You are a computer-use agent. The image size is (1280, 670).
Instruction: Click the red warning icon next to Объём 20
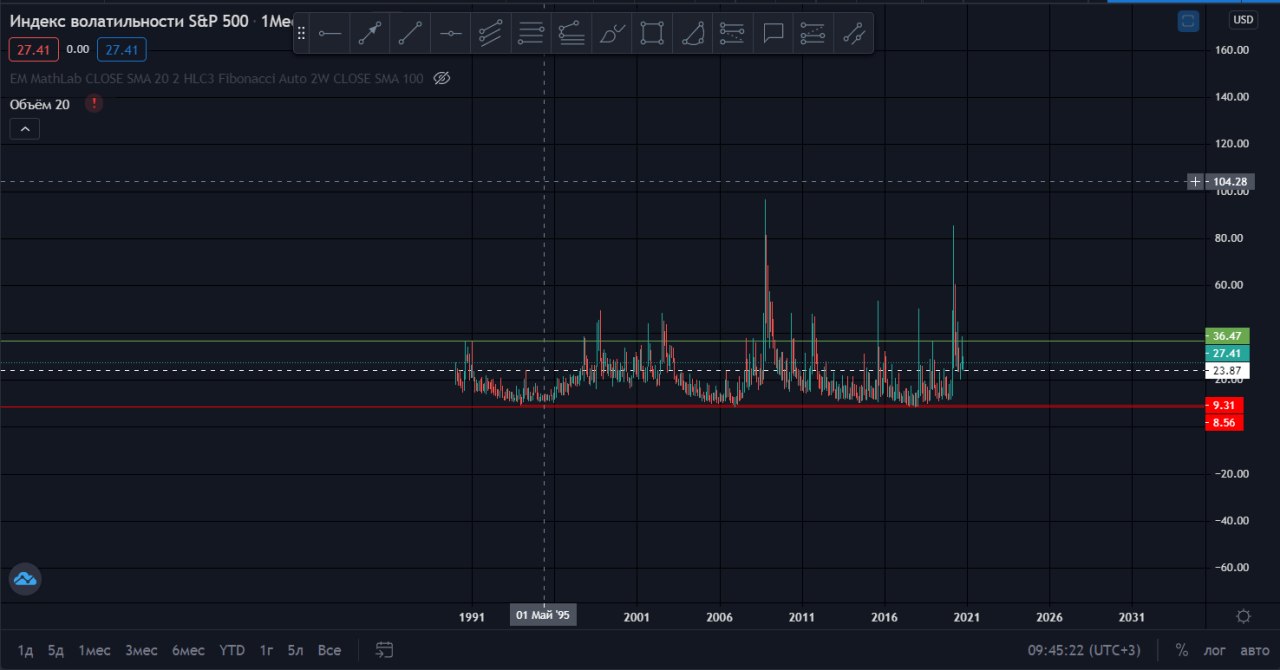94,103
